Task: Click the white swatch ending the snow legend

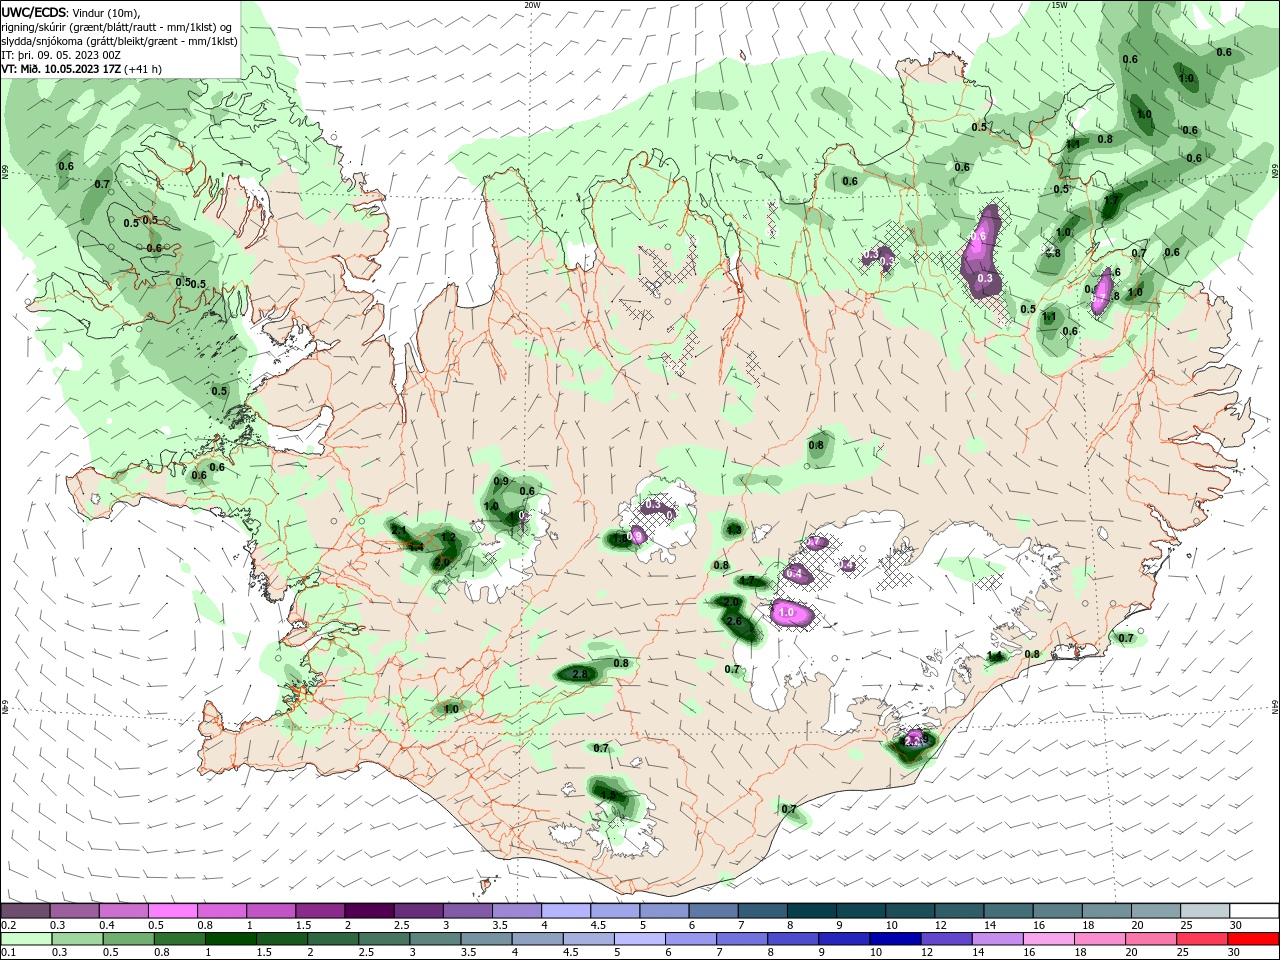Action: (x=1254, y=911)
